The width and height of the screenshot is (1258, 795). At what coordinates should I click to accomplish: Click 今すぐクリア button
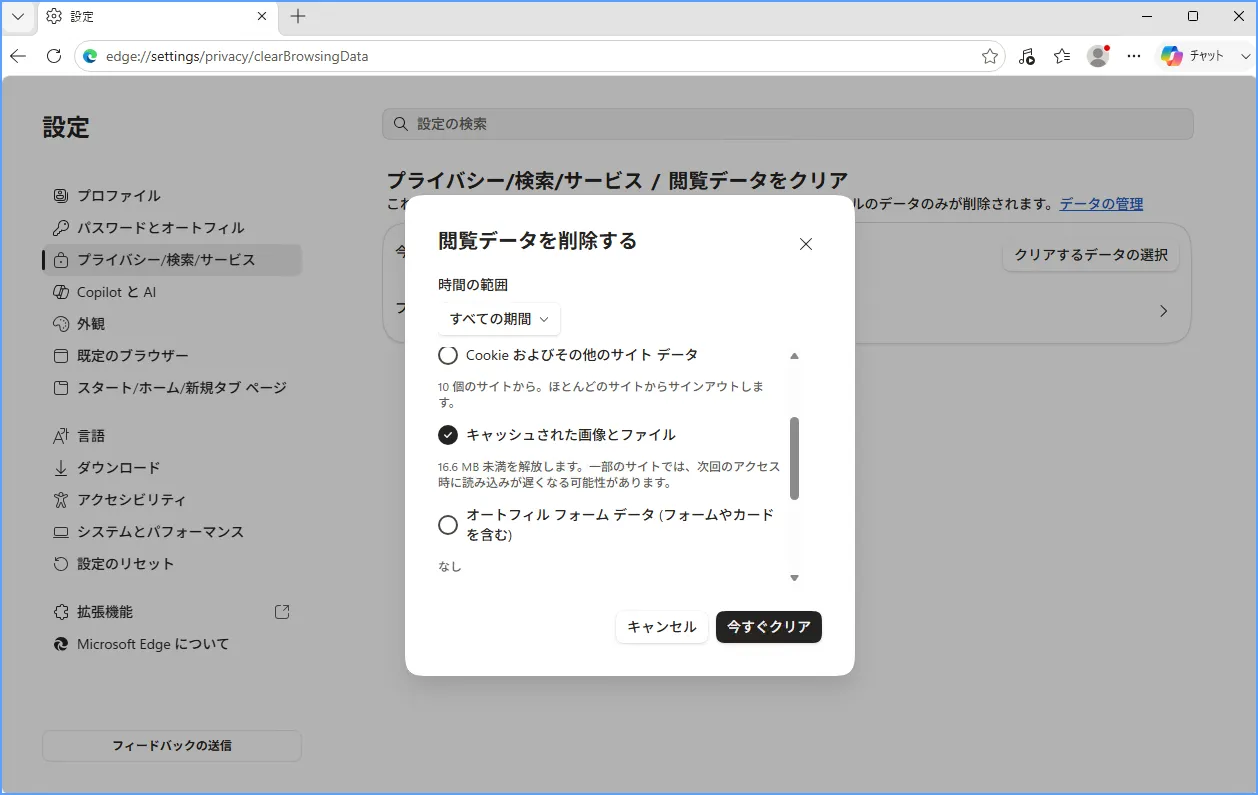(769, 627)
